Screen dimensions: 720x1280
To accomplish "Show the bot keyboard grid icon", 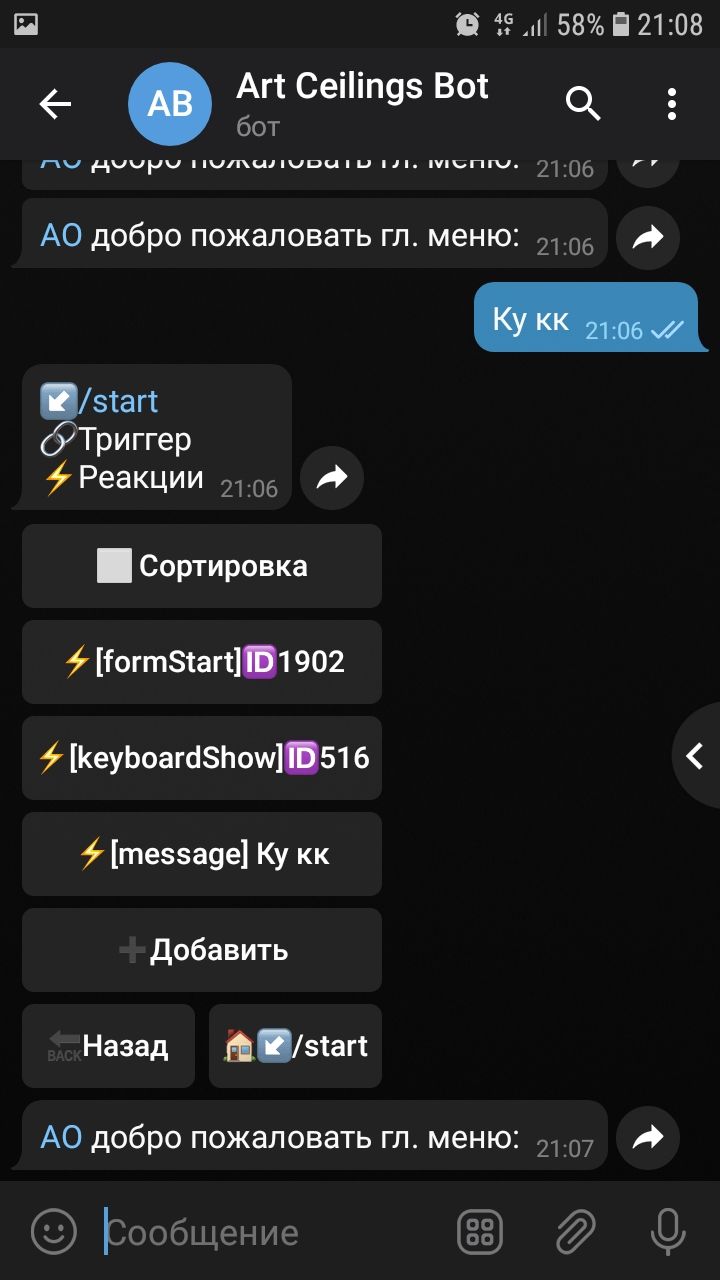I will pyautogui.click(x=480, y=1232).
